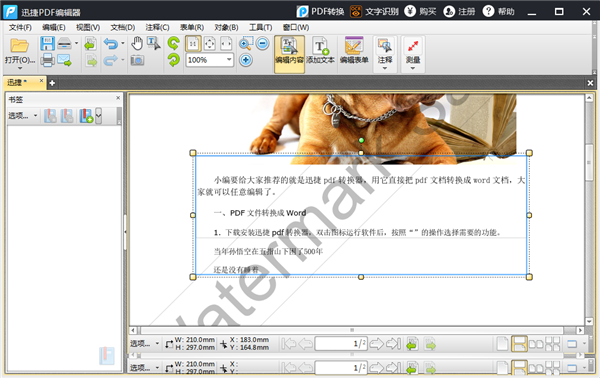Image resolution: width=600 pixels, height=378 pixels.
Task: Open the 选项 dropdown in the bookmarks panel
Action: click(23, 116)
